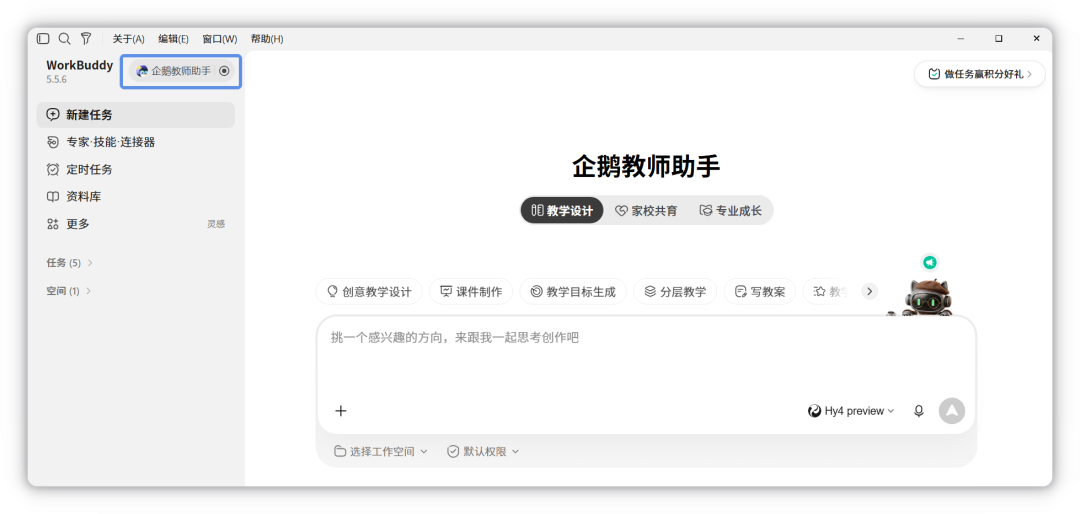Open 专家·技能·连接器 in the sidebar
This screenshot has height=514, width=1080.
(x=136, y=142)
